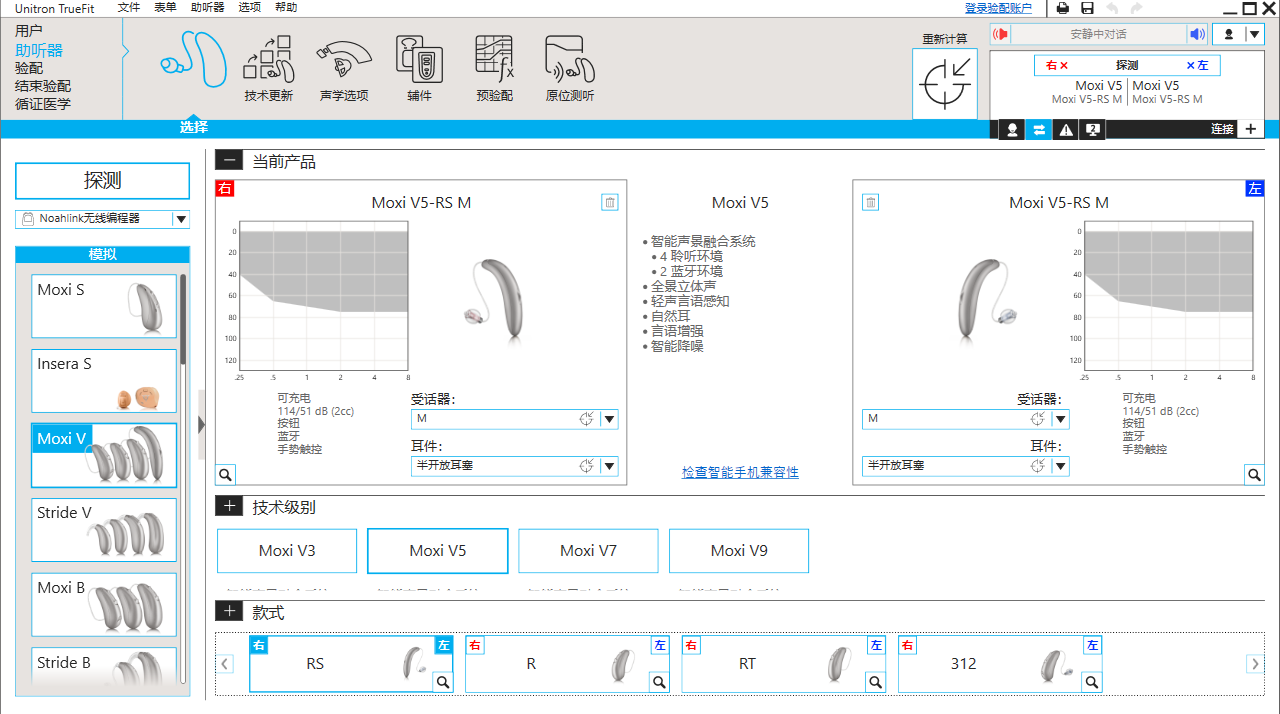
Task: Open the help monitor question icon
Action: 1093,129
